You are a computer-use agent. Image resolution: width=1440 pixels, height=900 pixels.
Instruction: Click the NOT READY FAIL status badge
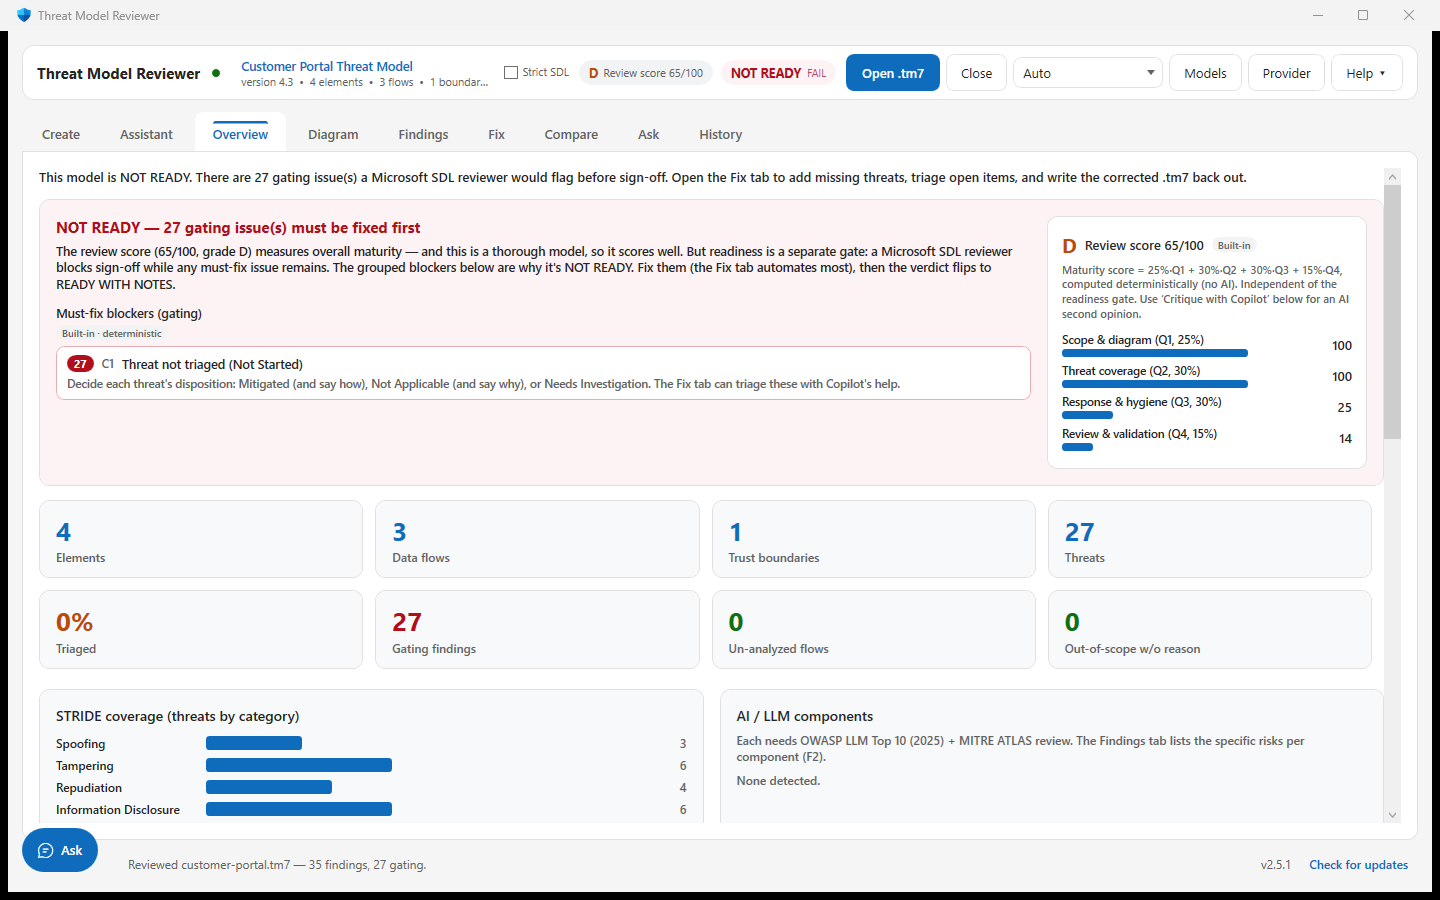tap(779, 73)
